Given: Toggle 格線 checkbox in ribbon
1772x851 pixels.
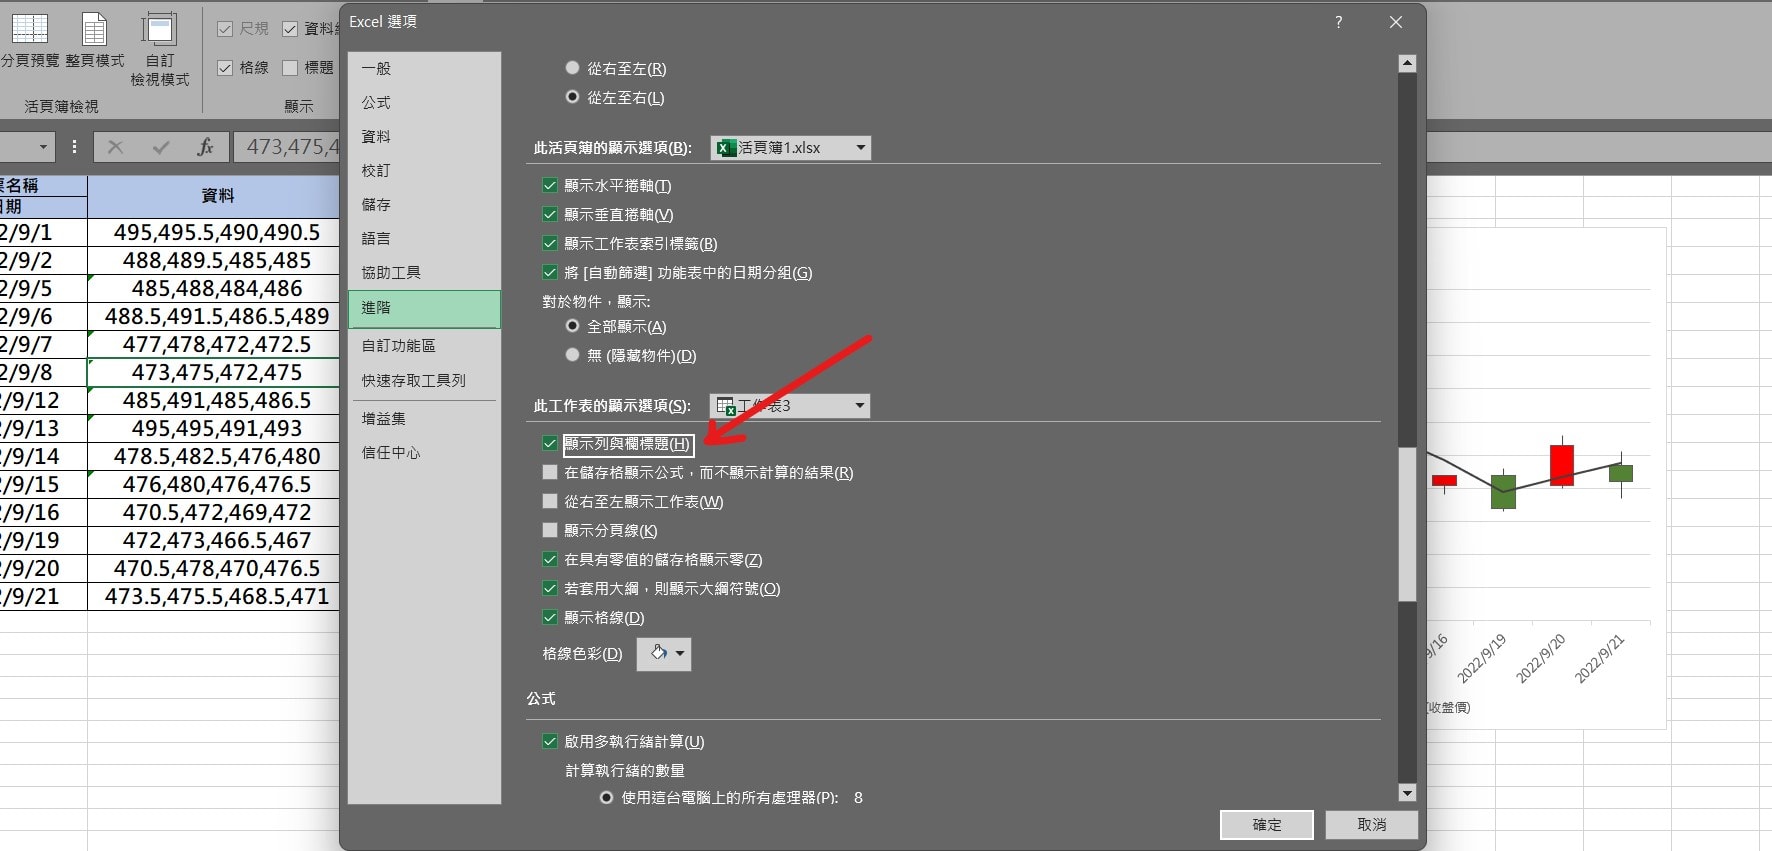Looking at the screenshot, I should coord(225,68).
